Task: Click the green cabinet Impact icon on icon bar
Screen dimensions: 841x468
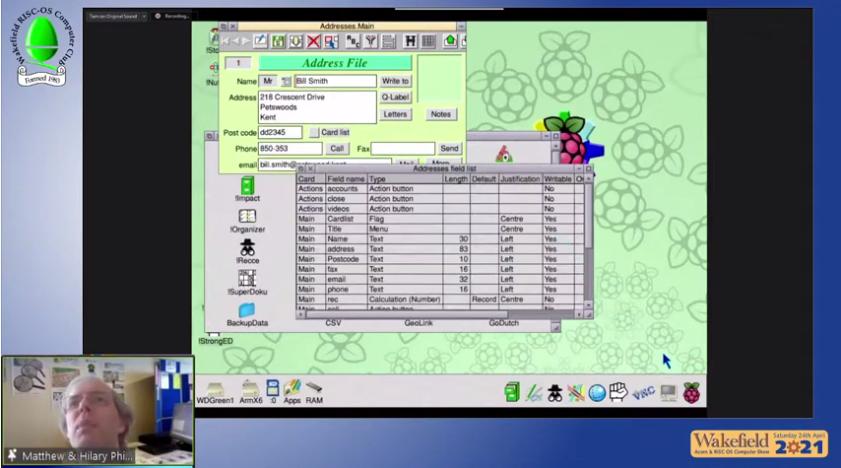Action: coord(512,392)
